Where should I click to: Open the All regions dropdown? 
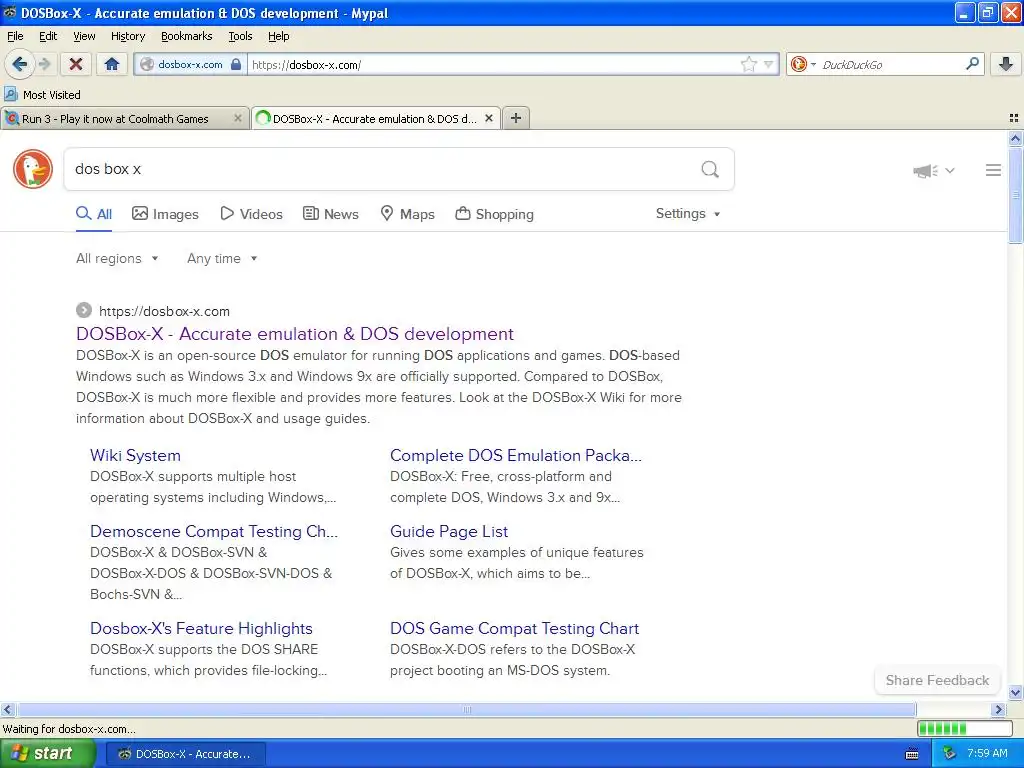click(x=117, y=259)
